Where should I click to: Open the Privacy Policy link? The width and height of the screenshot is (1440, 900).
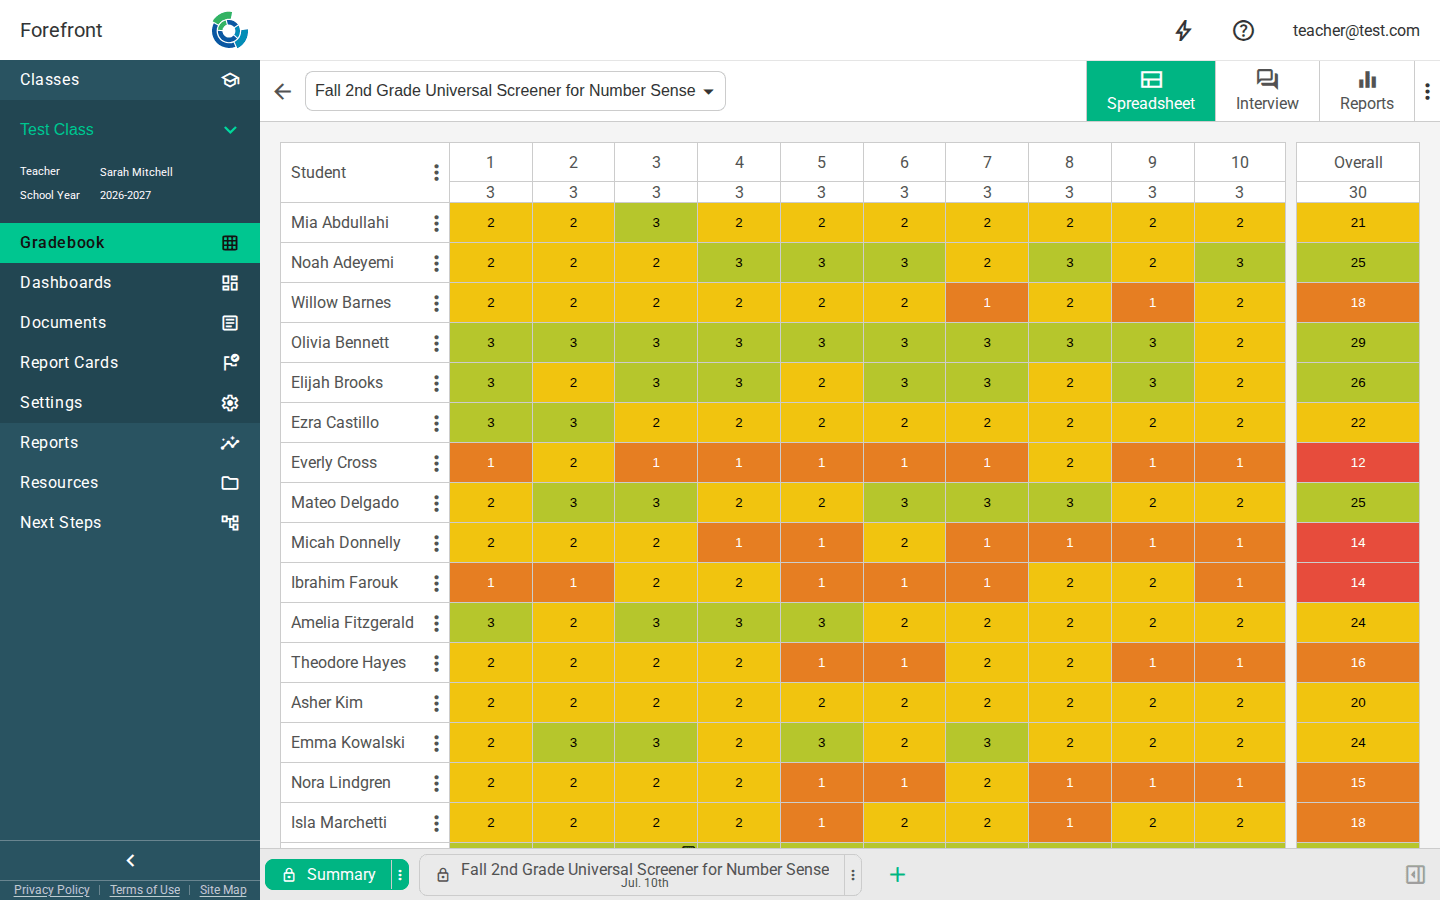click(52, 890)
